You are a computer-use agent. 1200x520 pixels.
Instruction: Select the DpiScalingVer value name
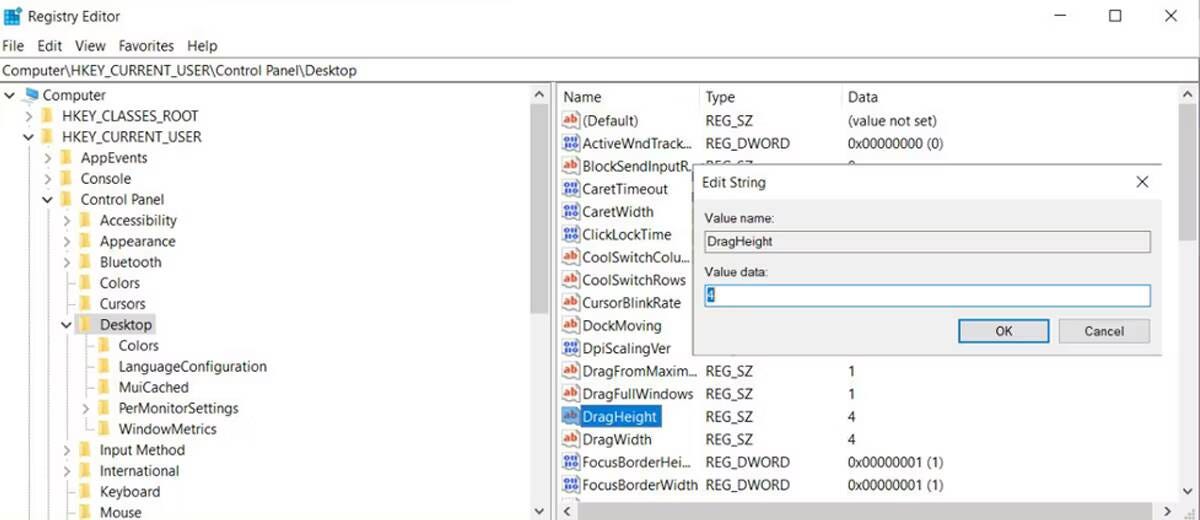click(x=626, y=348)
